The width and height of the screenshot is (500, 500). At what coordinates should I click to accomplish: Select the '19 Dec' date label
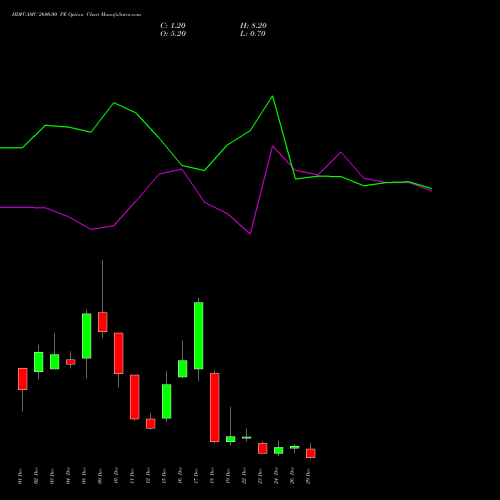[x=228, y=476]
